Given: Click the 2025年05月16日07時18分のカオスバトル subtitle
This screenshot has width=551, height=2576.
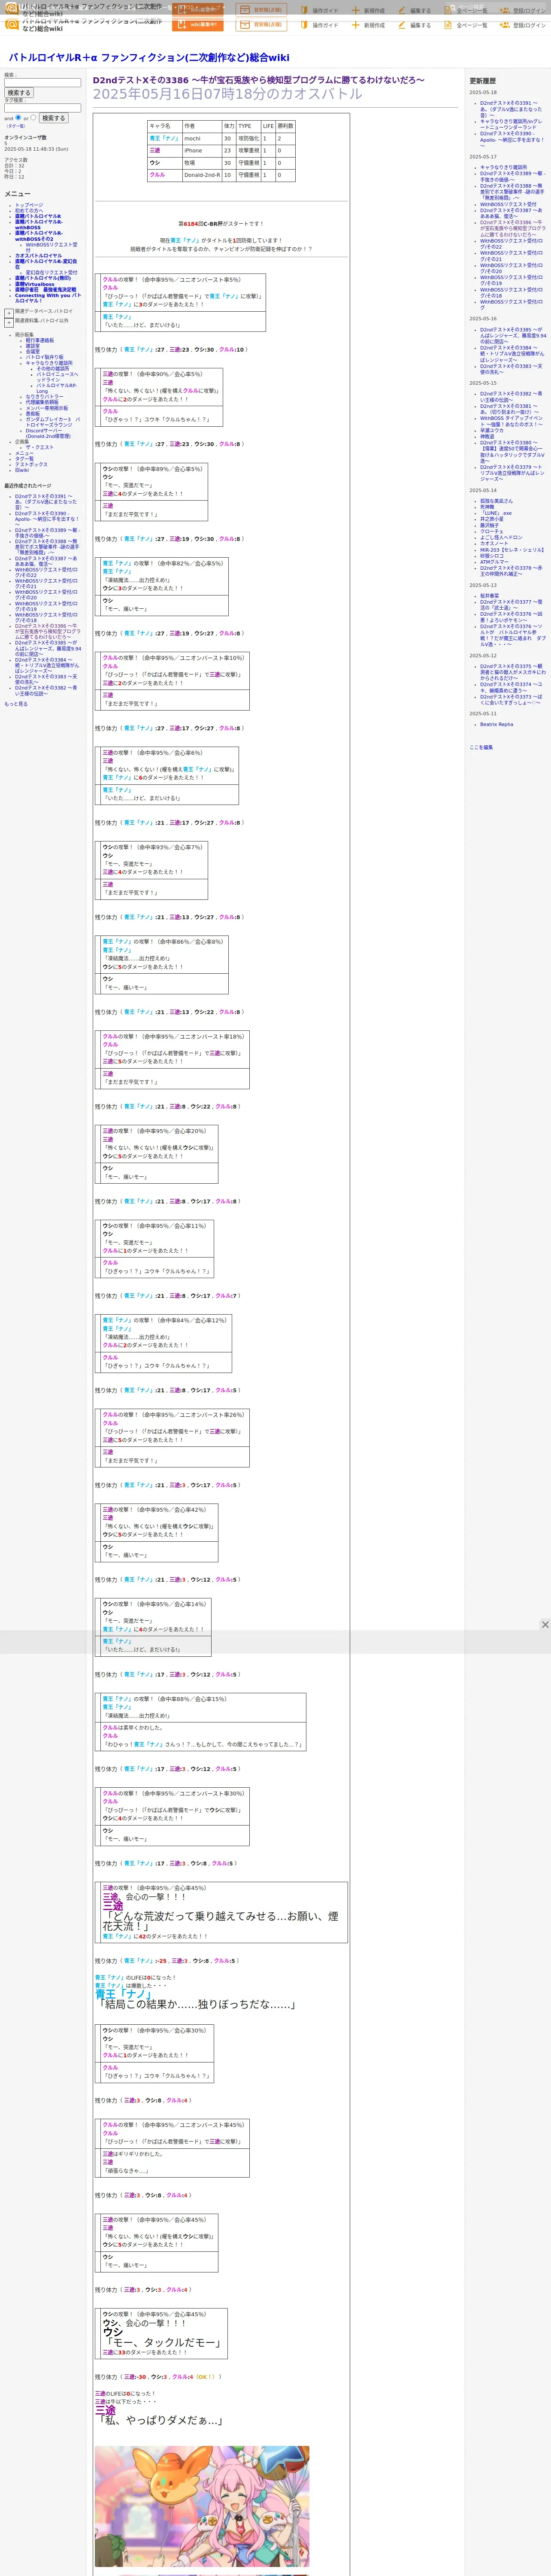Looking at the screenshot, I should coord(228,94).
